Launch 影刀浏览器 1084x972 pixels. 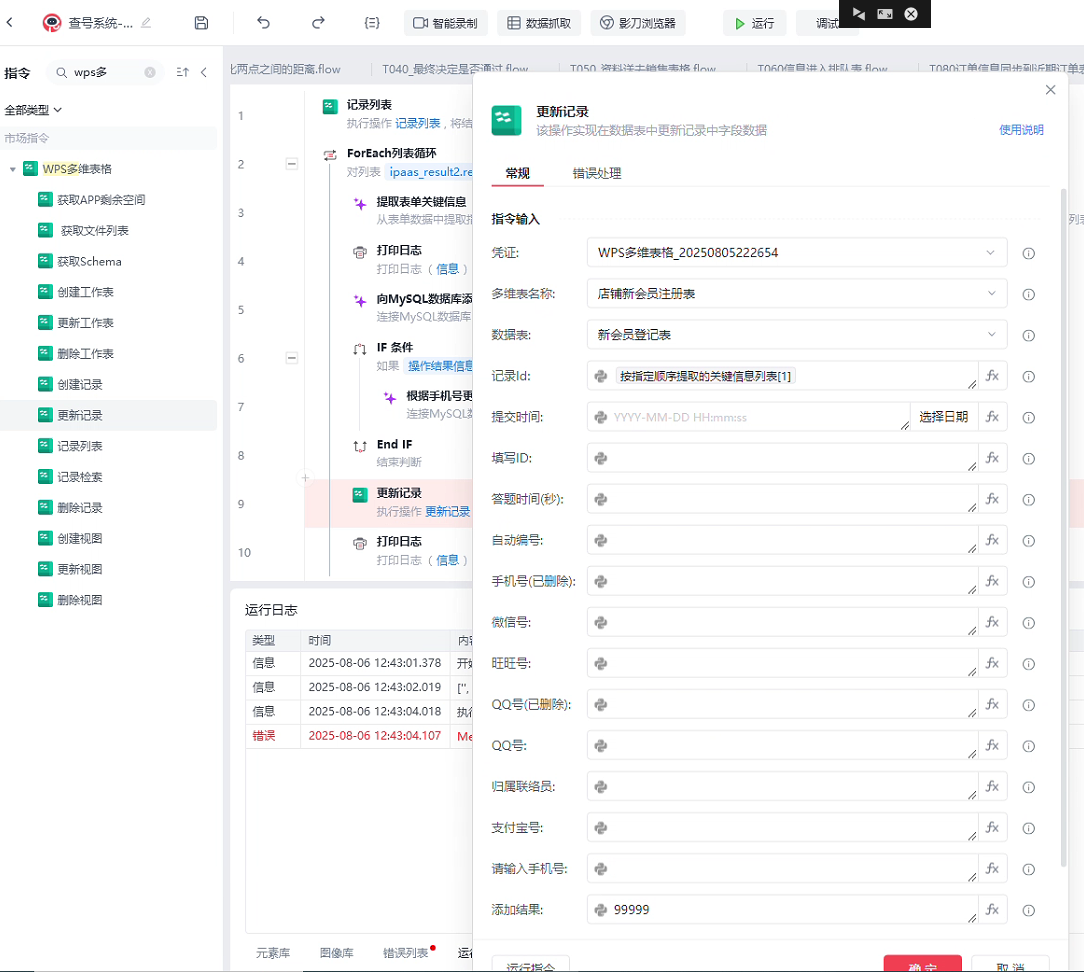click(x=637, y=23)
